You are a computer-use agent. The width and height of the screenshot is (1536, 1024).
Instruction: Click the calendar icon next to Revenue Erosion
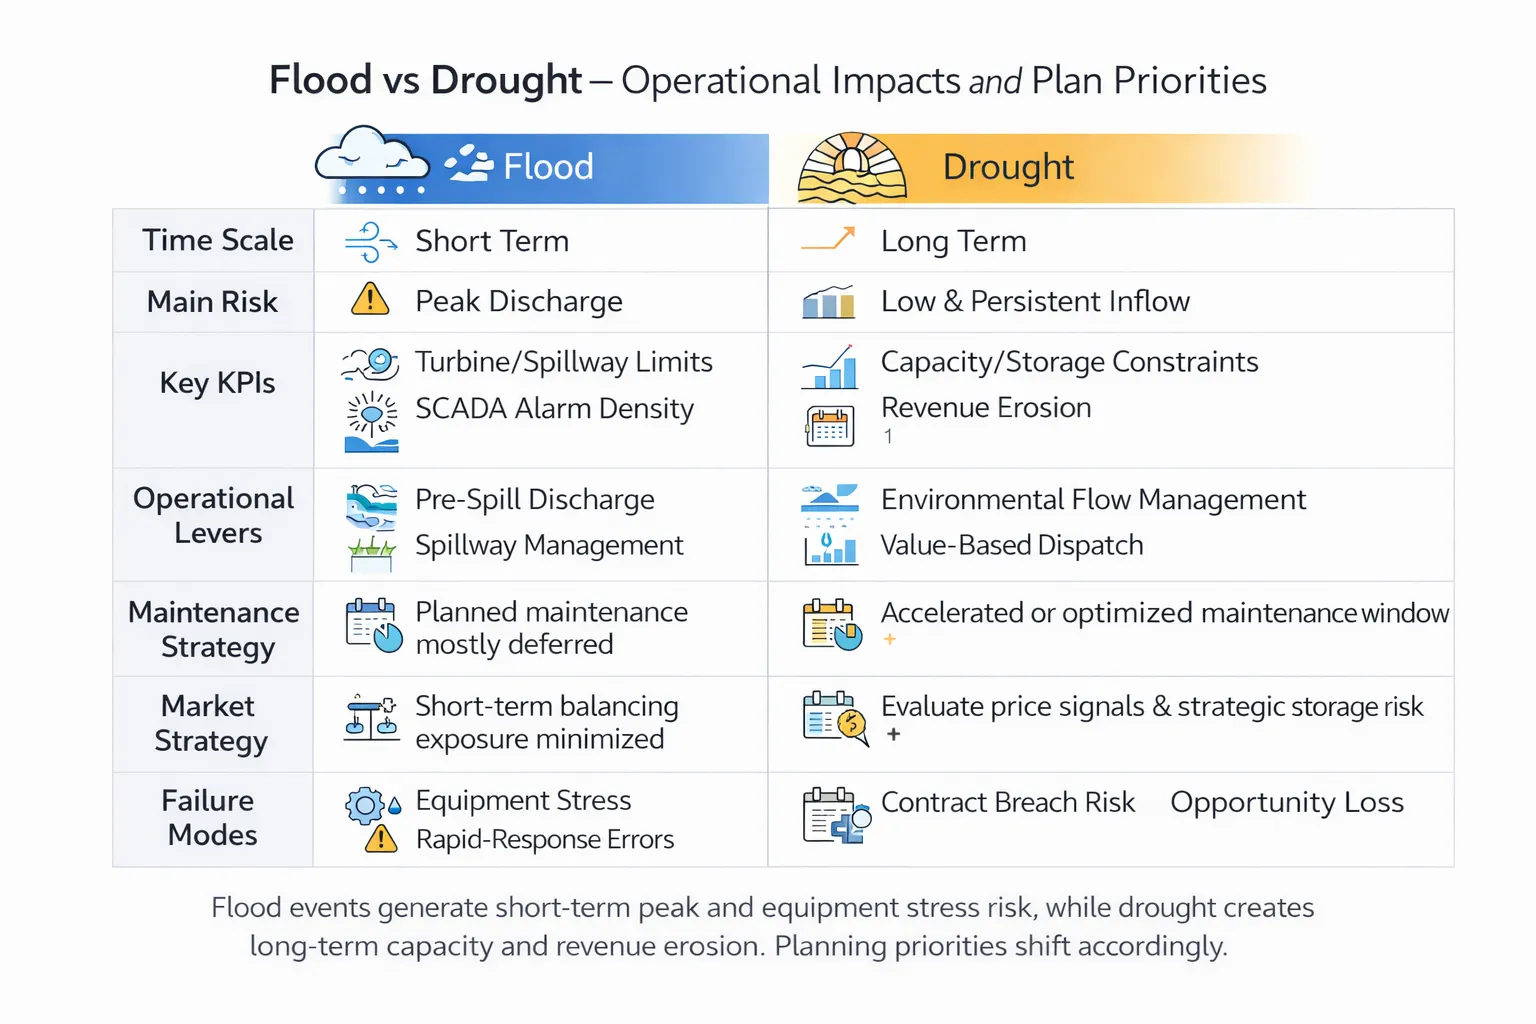point(830,426)
